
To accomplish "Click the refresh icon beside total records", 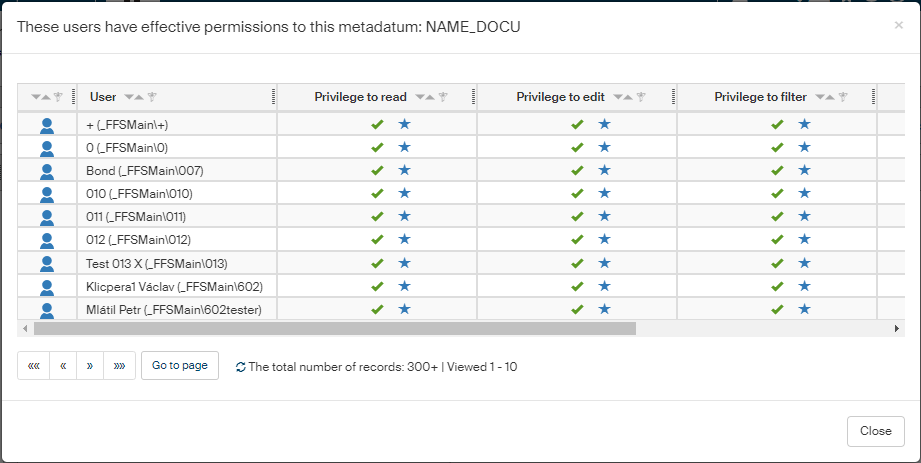I will 240,367.
